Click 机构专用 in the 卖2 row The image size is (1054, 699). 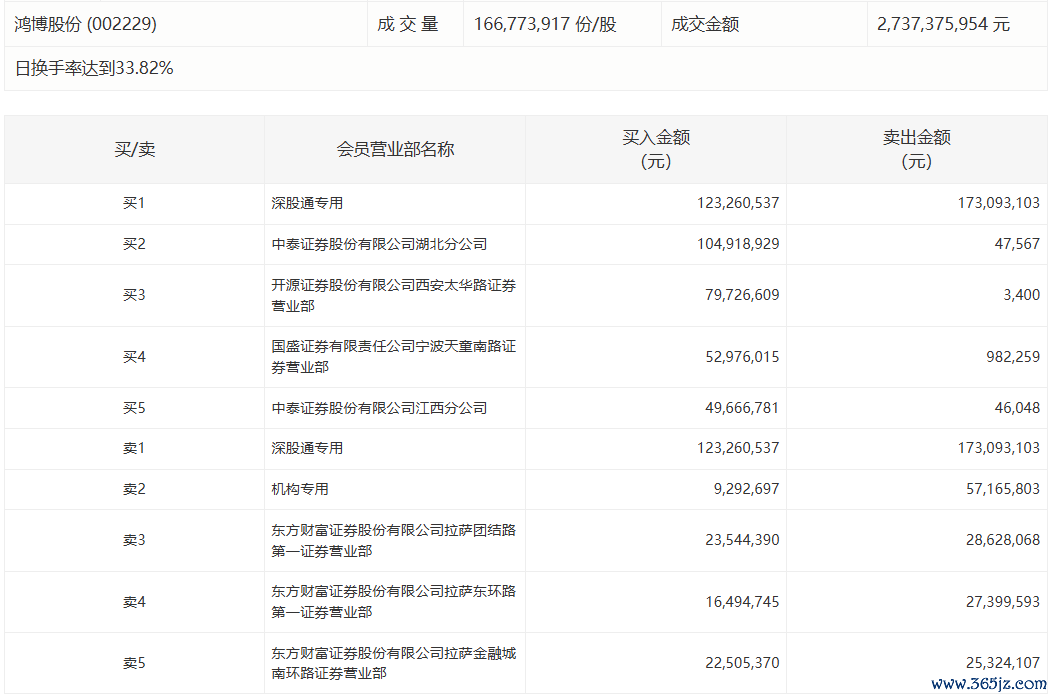click(300, 489)
